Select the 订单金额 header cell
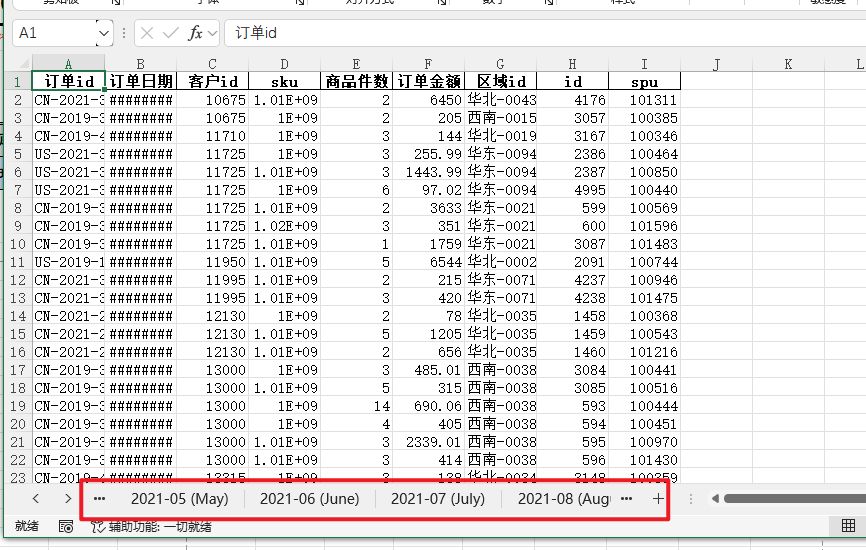The height and width of the screenshot is (550, 866). pyautogui.click(x=428, y=81)
